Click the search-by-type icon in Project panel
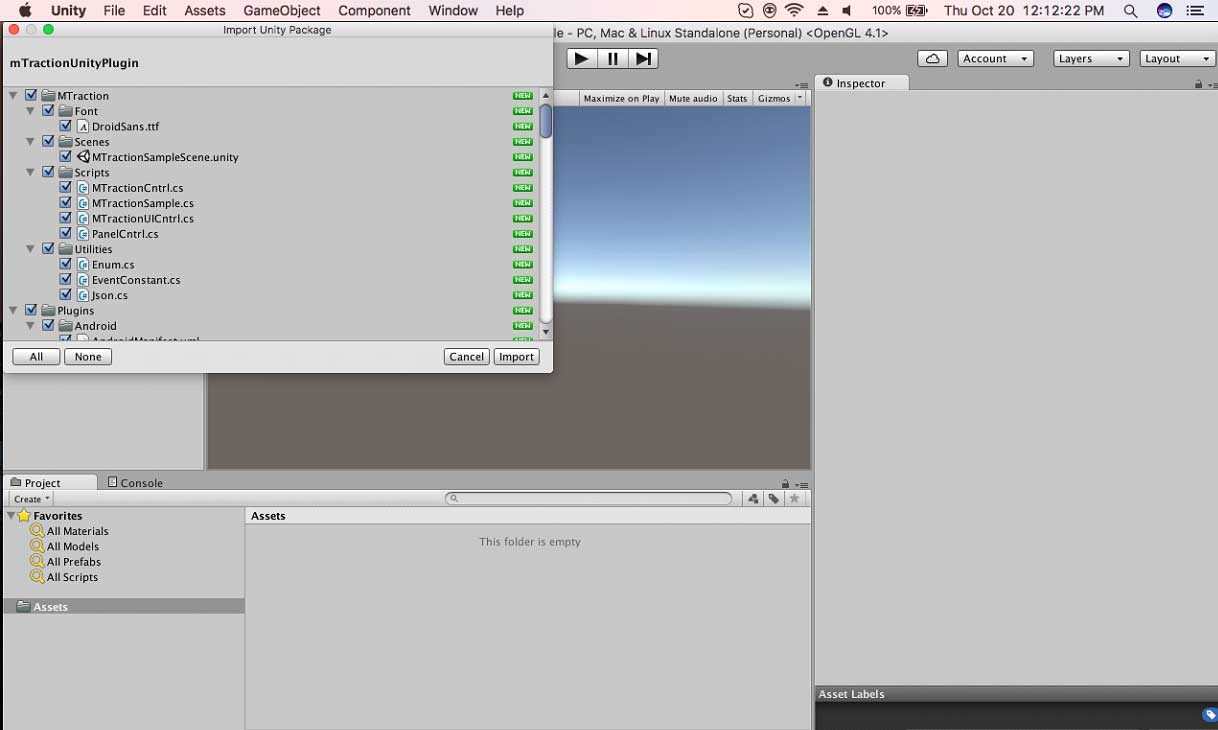This screenshot has width=1218, height=730. (753, 498)
